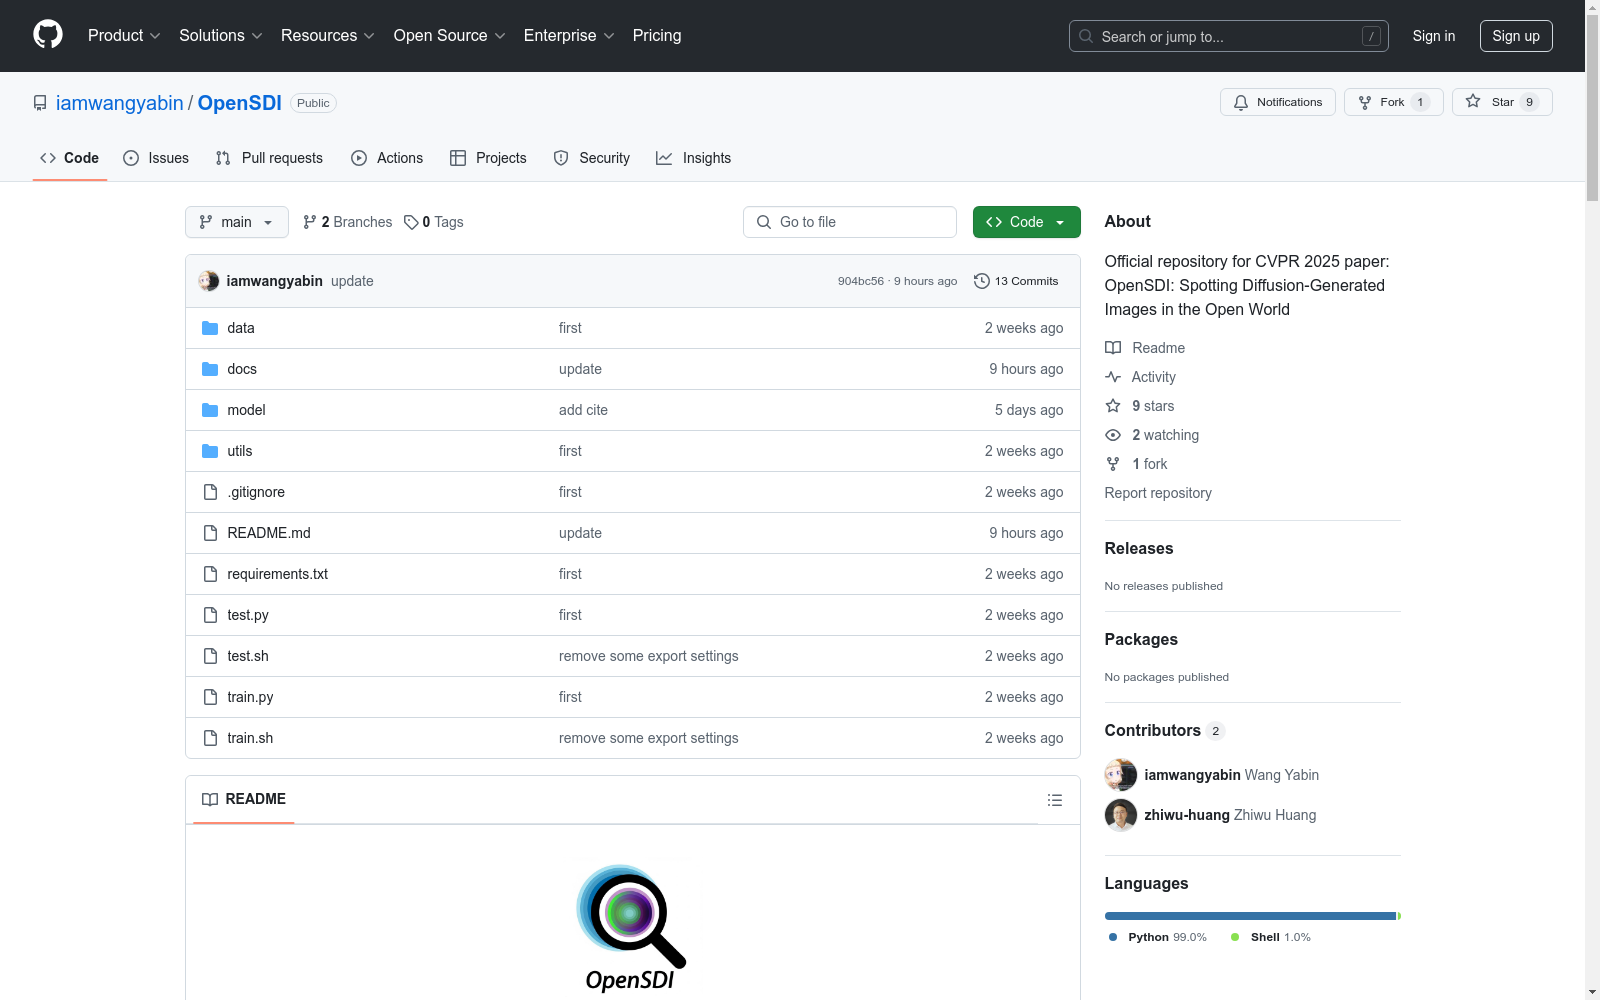This screenshot has width=1600, height=1000.
Task: Open the README outline list icon
Action: pyautogui.click(x=1054, y=800)
